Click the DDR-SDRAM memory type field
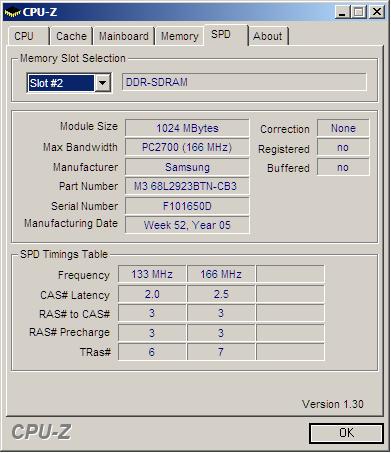This screenshot has height=453, width=391. point(244,82)
